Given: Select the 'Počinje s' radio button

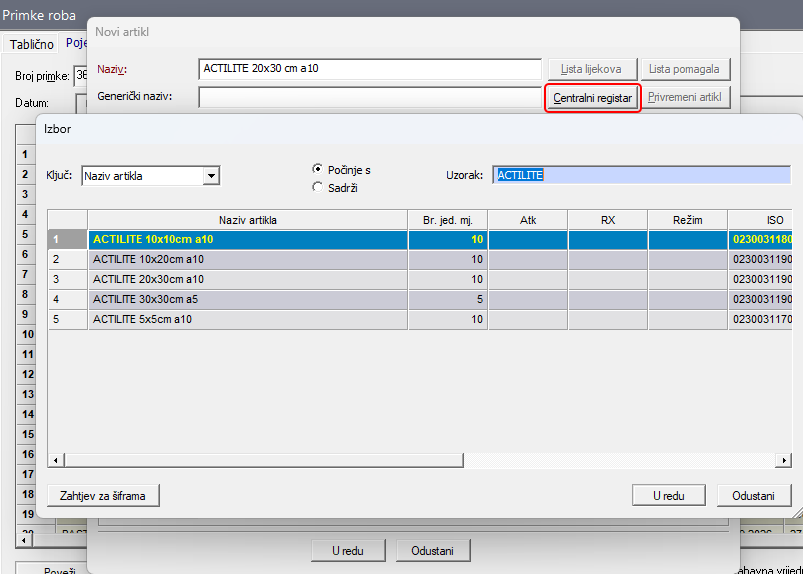Looking at the screenshot, I should coord(318,169).
